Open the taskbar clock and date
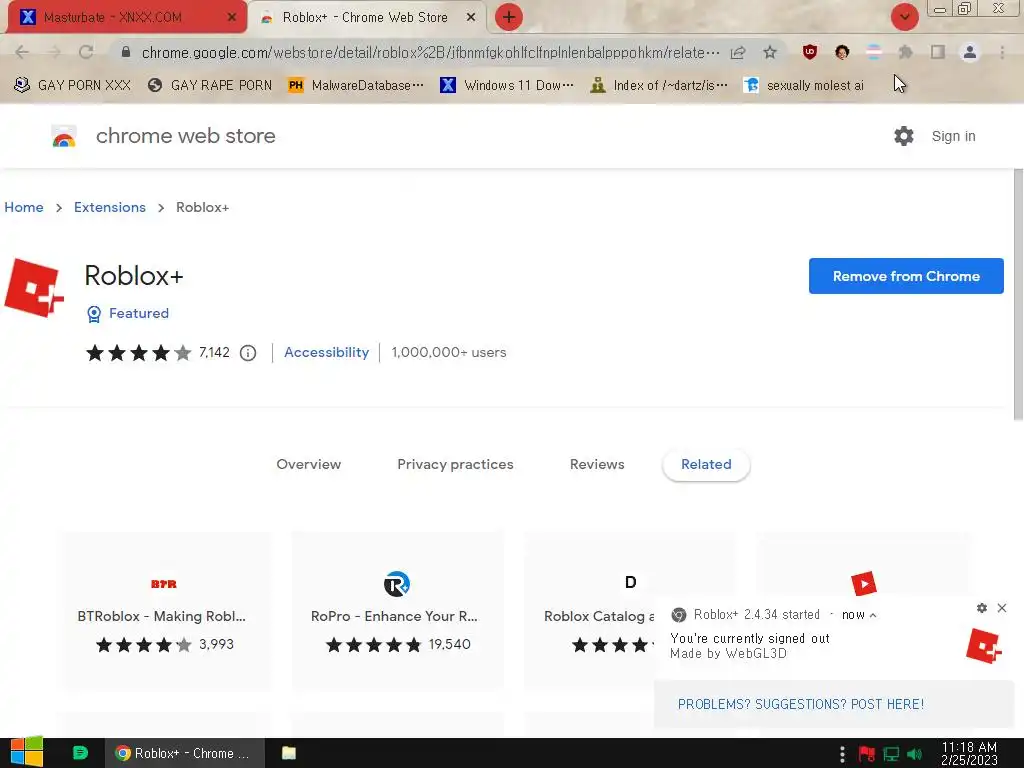Image resolution: width=1024 pixels, height=768 pixels. [969, 753]
